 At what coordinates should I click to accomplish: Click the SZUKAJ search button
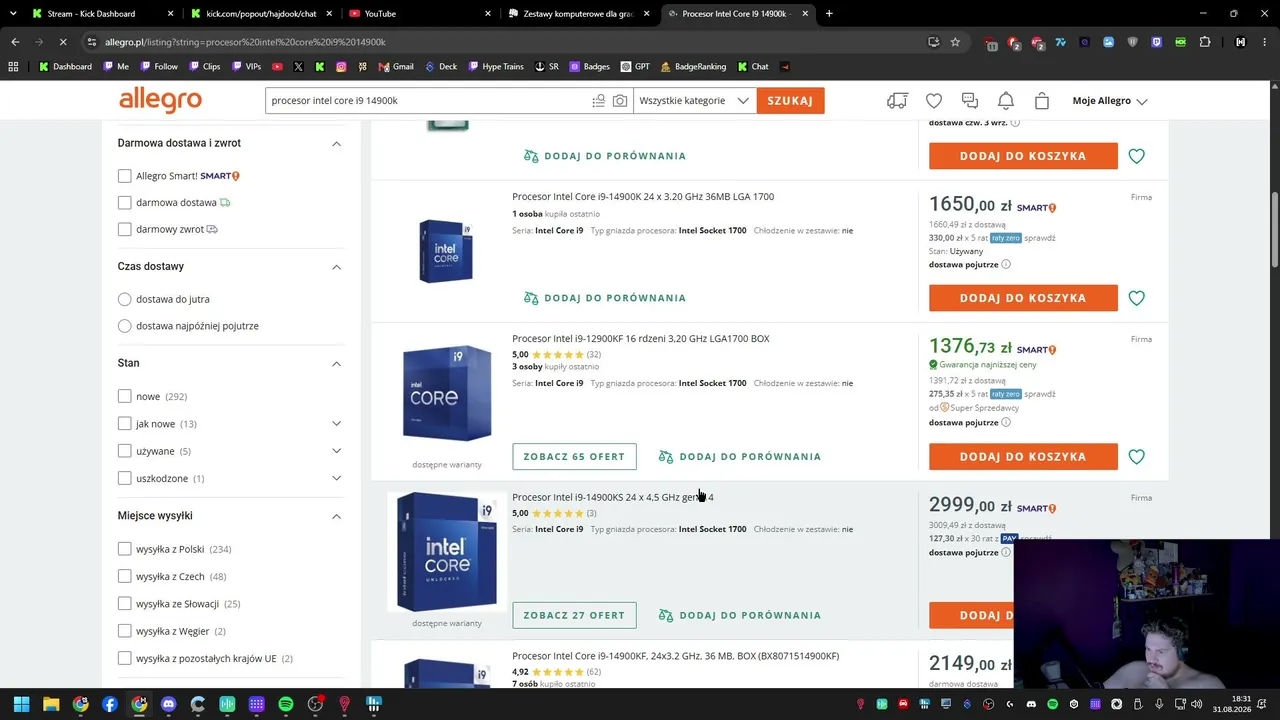click(x=790, y=101)
